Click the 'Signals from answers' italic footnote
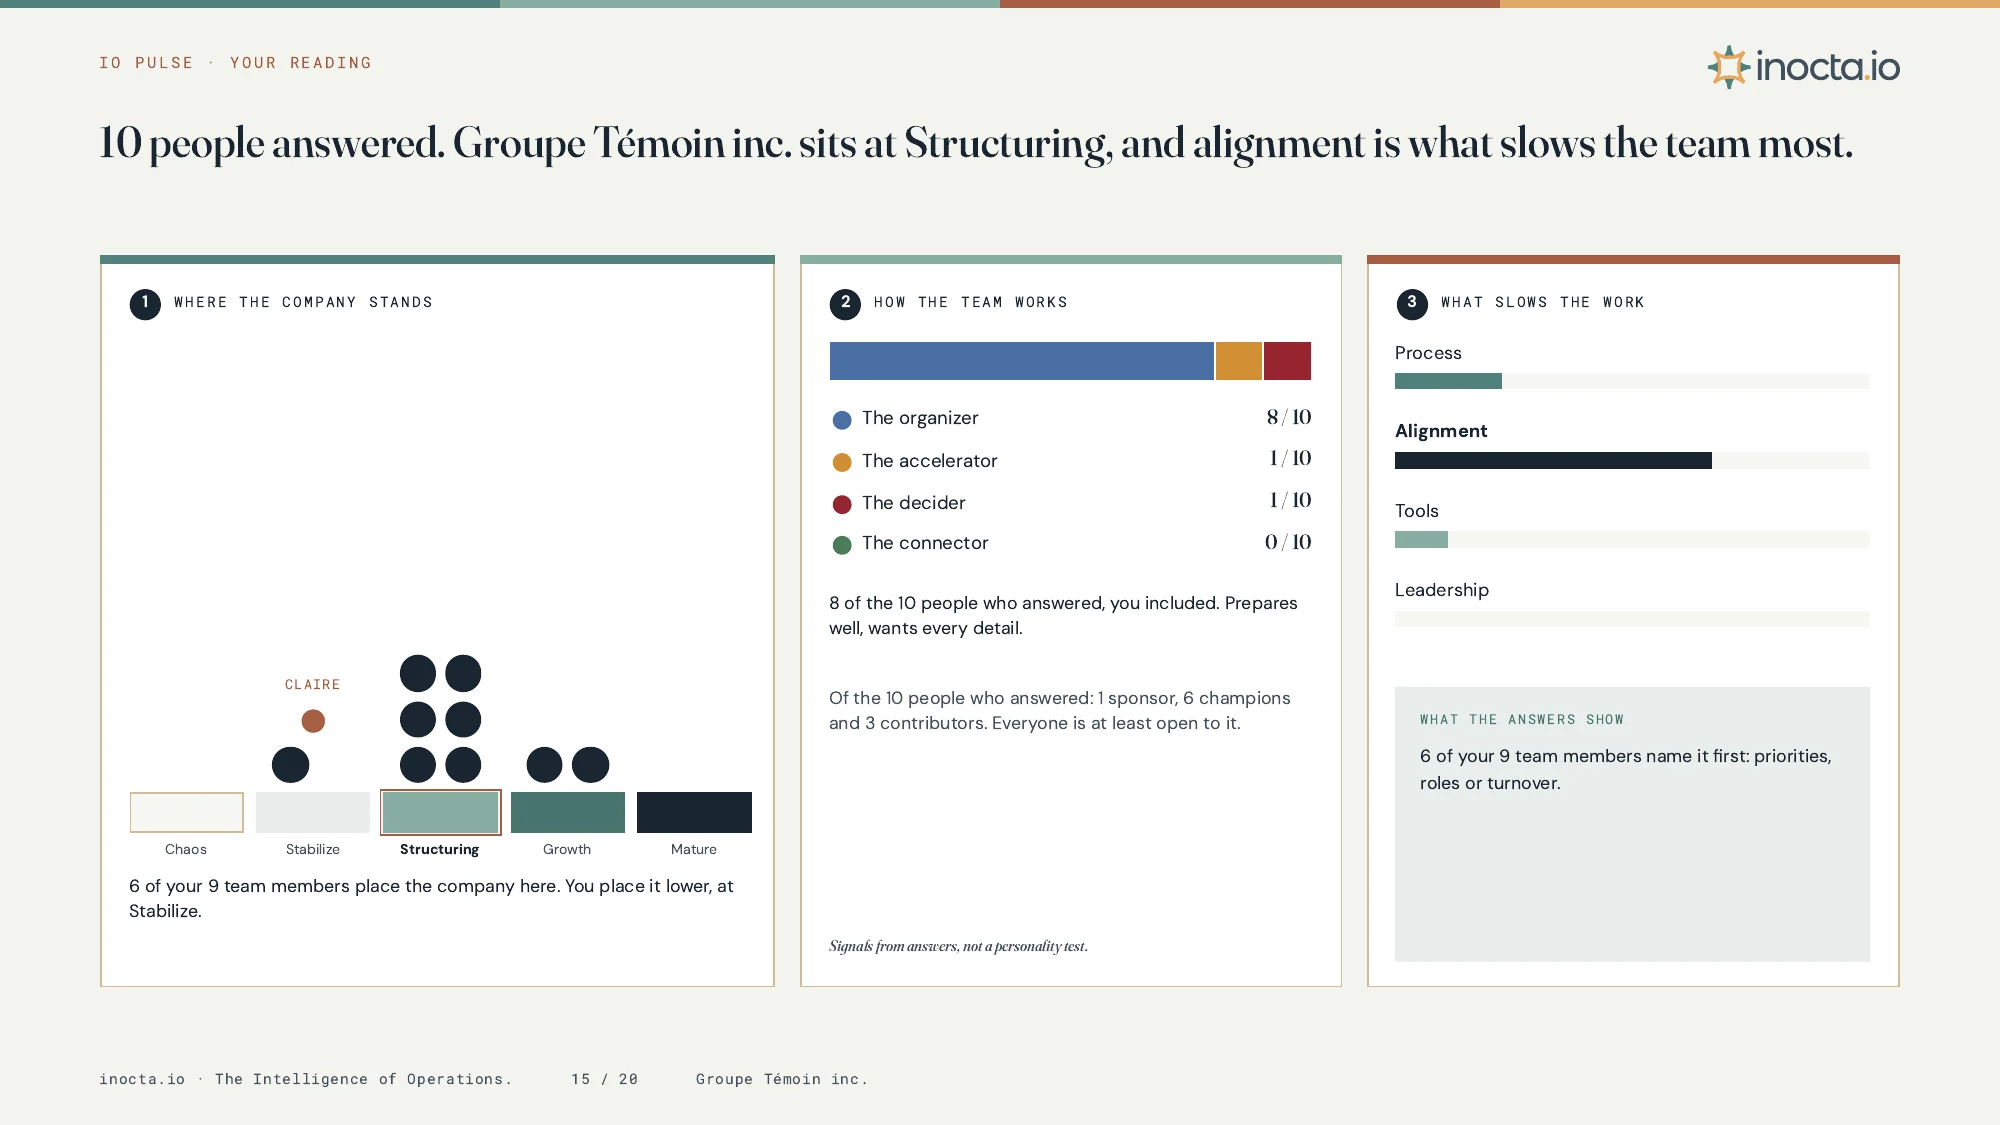2000x1125 pixels. tap(958, 946)
